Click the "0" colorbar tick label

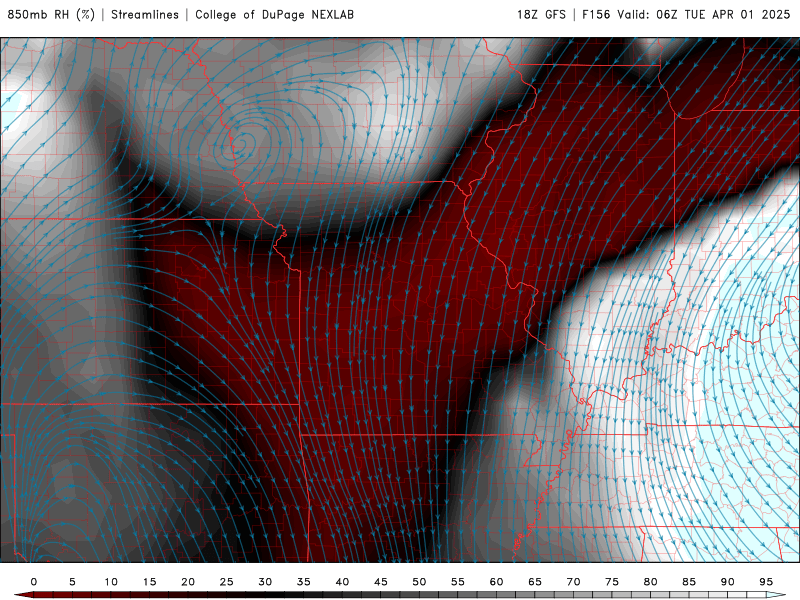pos(34,582)
